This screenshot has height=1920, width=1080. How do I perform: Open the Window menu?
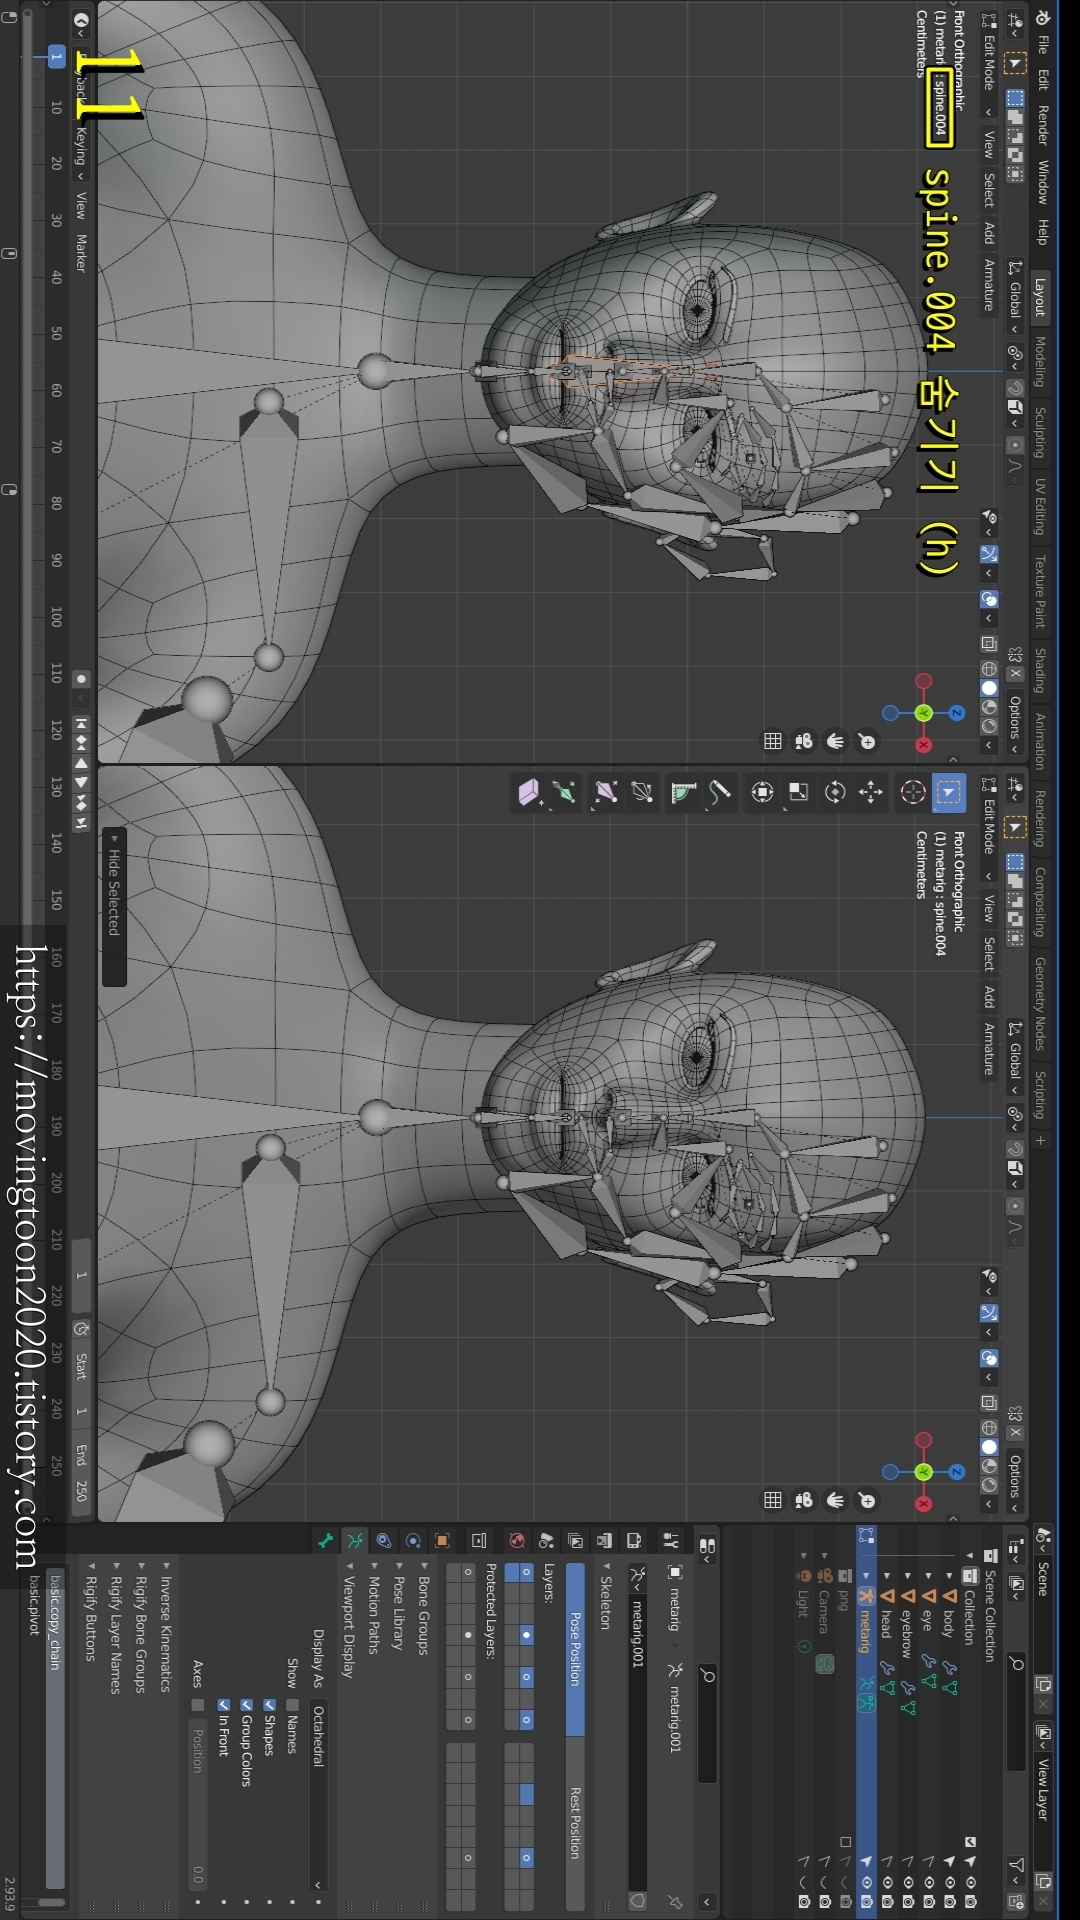click(1042, 181)
